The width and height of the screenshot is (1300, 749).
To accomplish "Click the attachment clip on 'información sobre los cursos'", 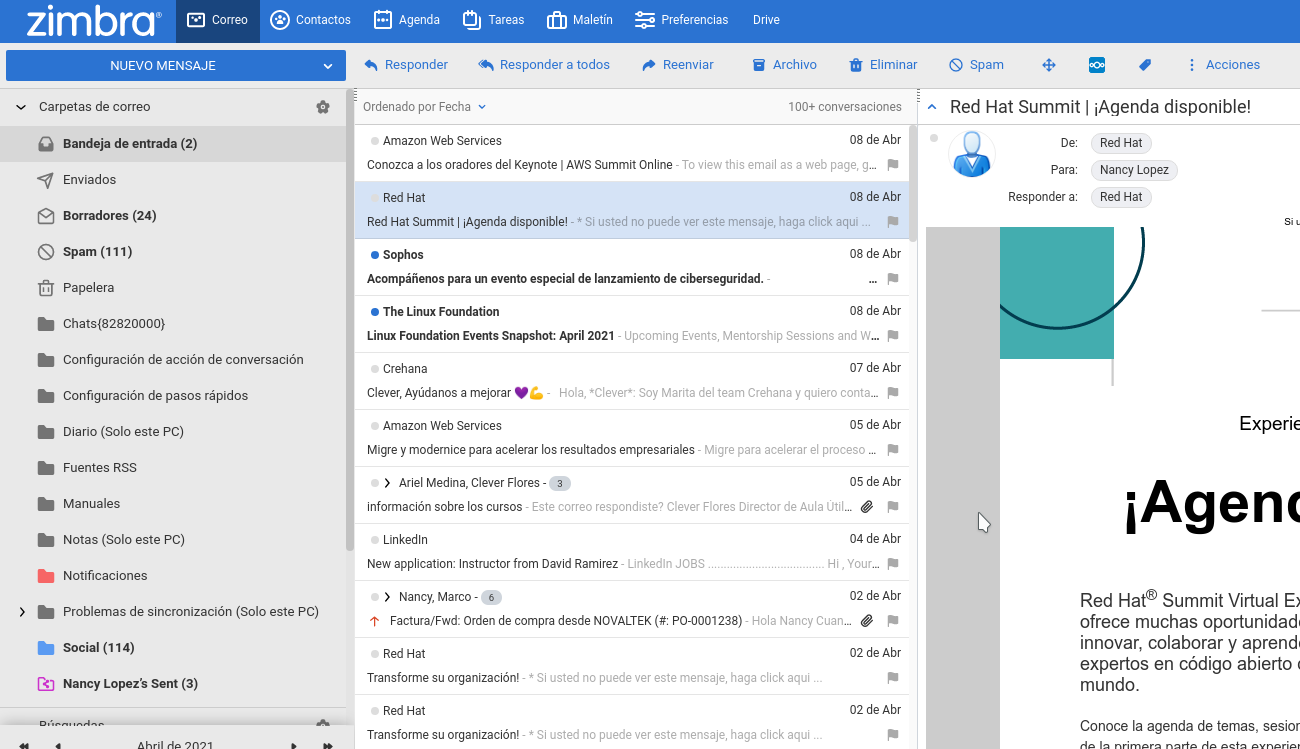I will (x=867, y=507).
